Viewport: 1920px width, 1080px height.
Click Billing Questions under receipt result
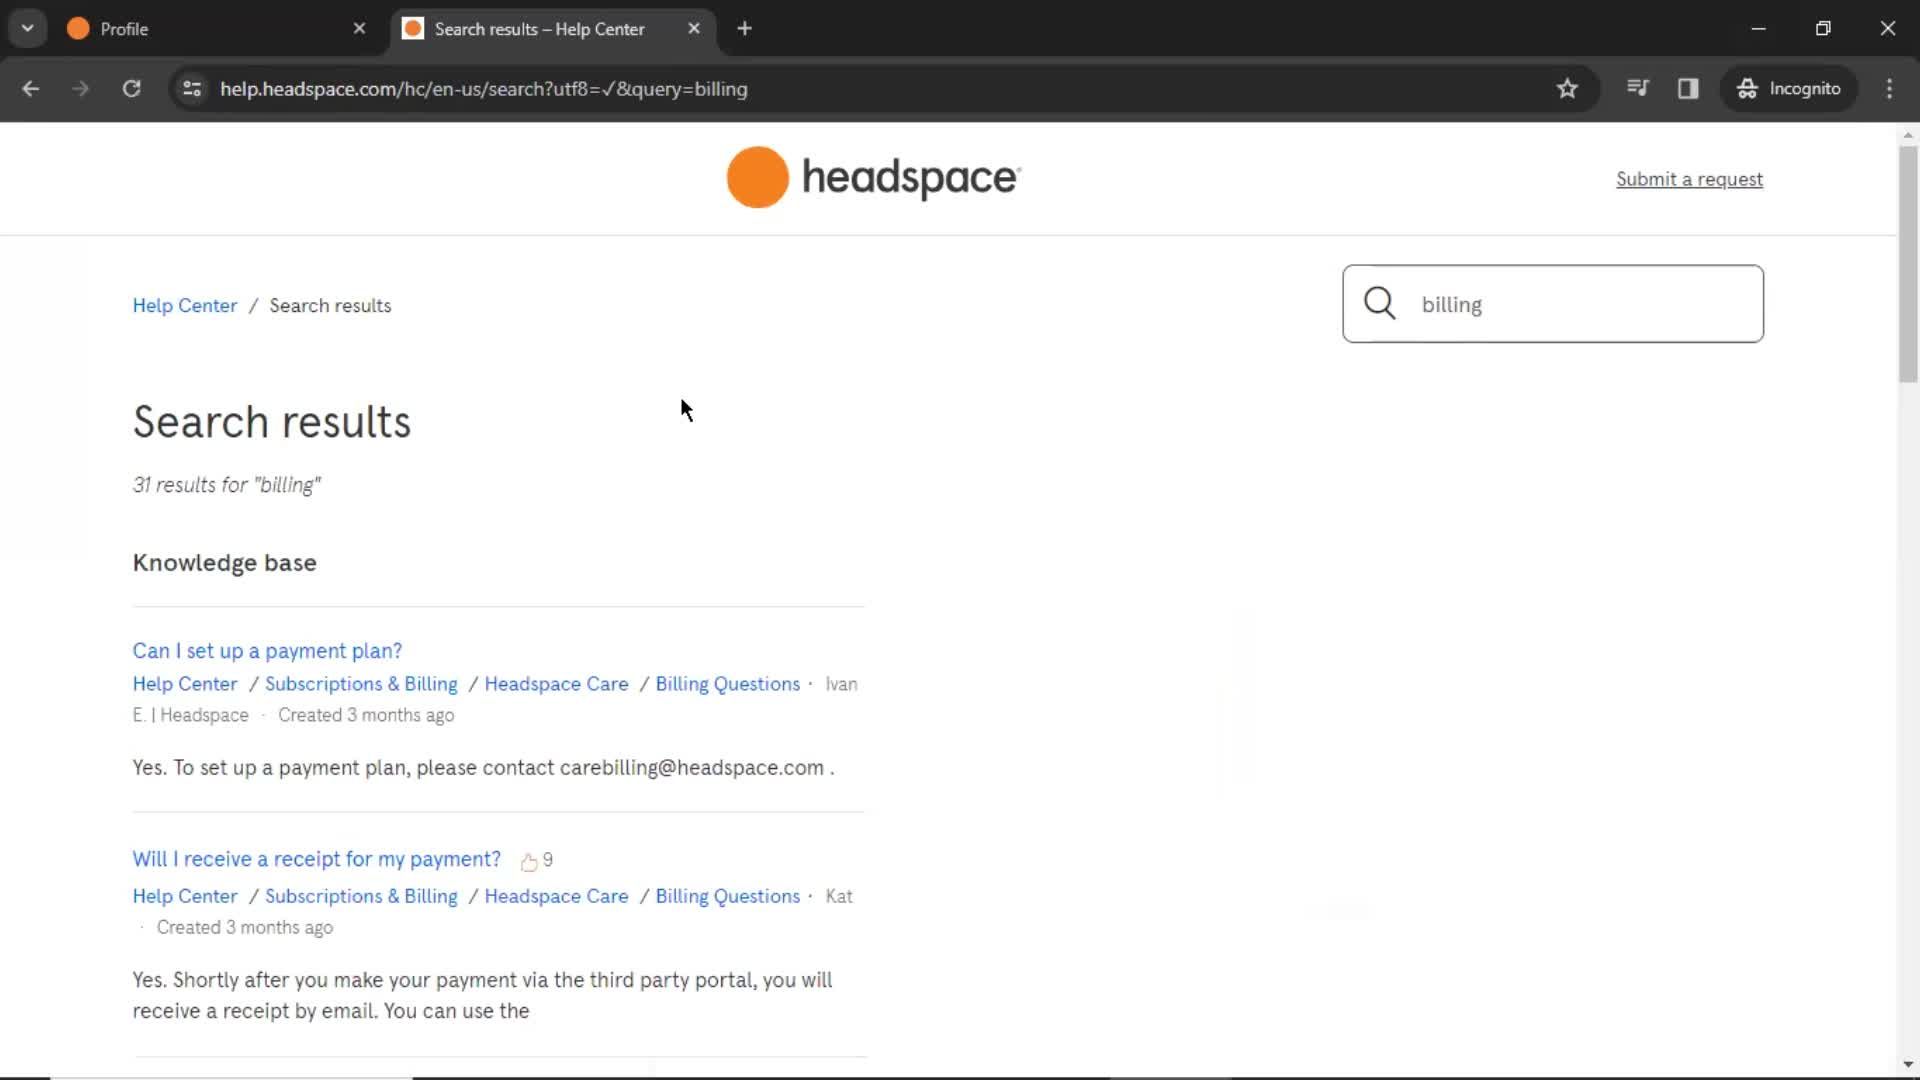tap(727, 896)
